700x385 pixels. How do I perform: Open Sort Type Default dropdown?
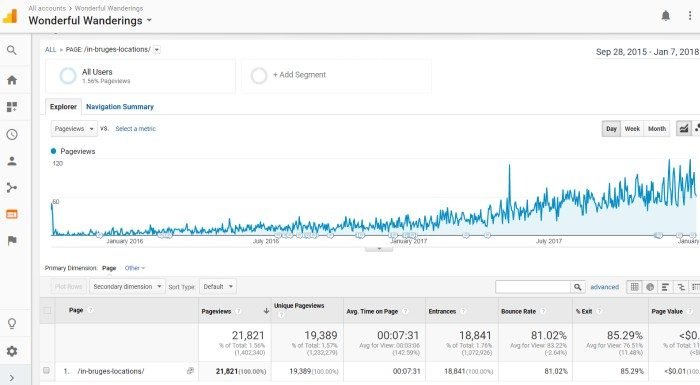[218, 287]
